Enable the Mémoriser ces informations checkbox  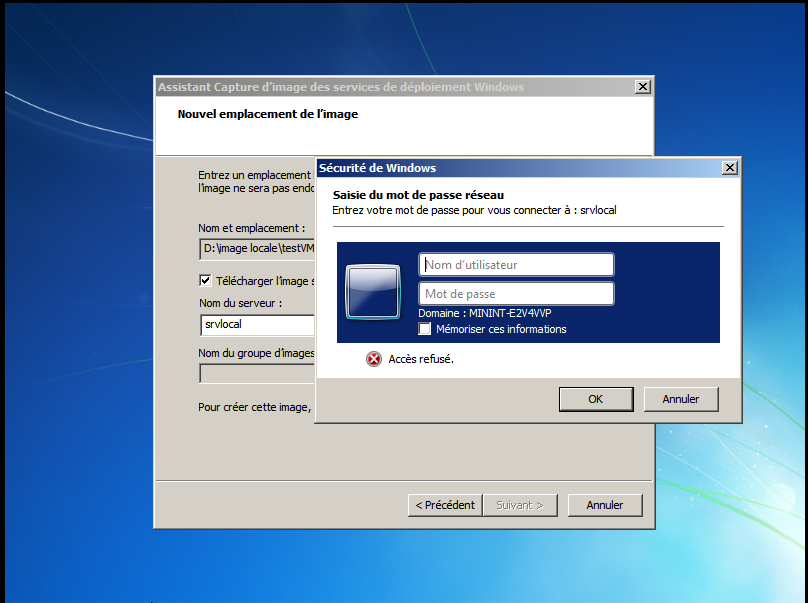tap(425, 329)
